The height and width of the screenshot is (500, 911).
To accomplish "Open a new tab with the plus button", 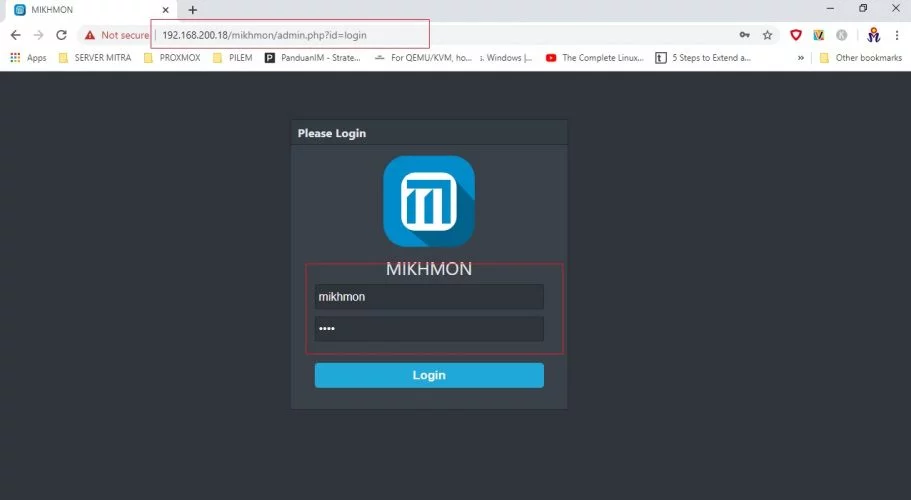I will (x=193, y=10).
